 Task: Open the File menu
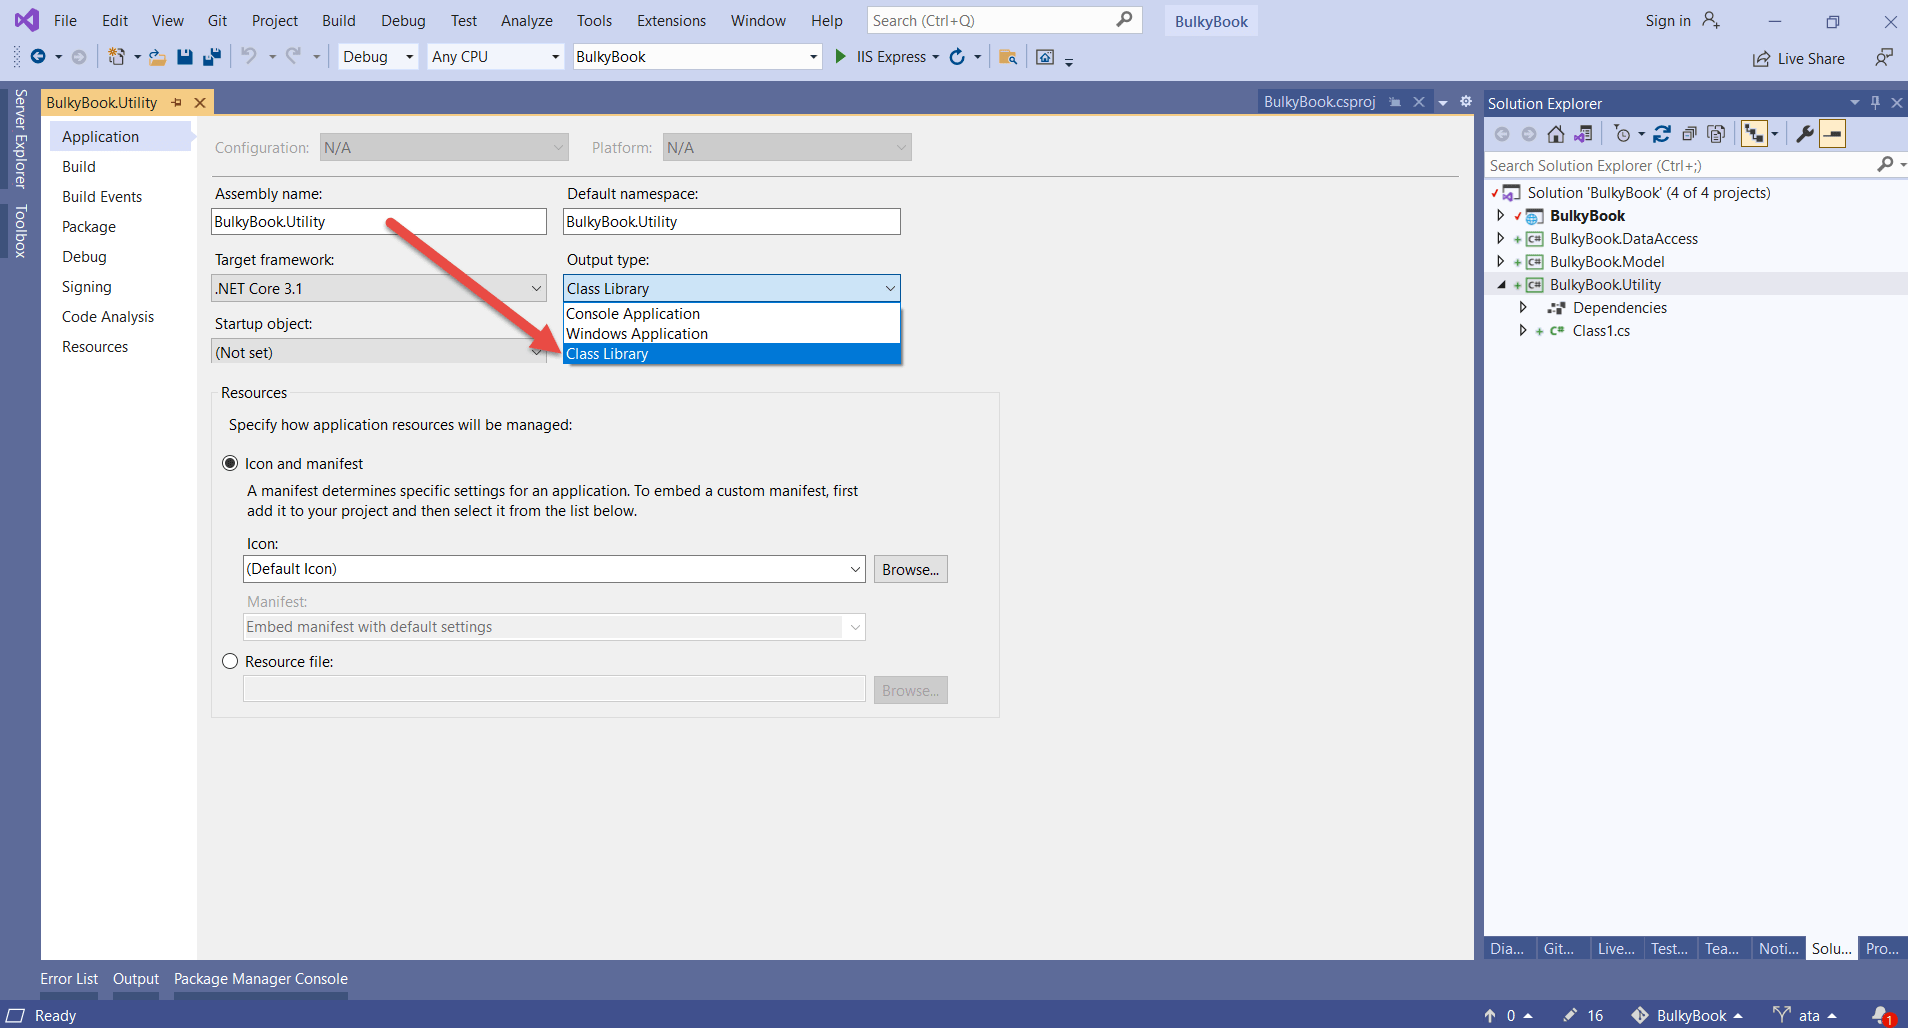tap(65, 20)
